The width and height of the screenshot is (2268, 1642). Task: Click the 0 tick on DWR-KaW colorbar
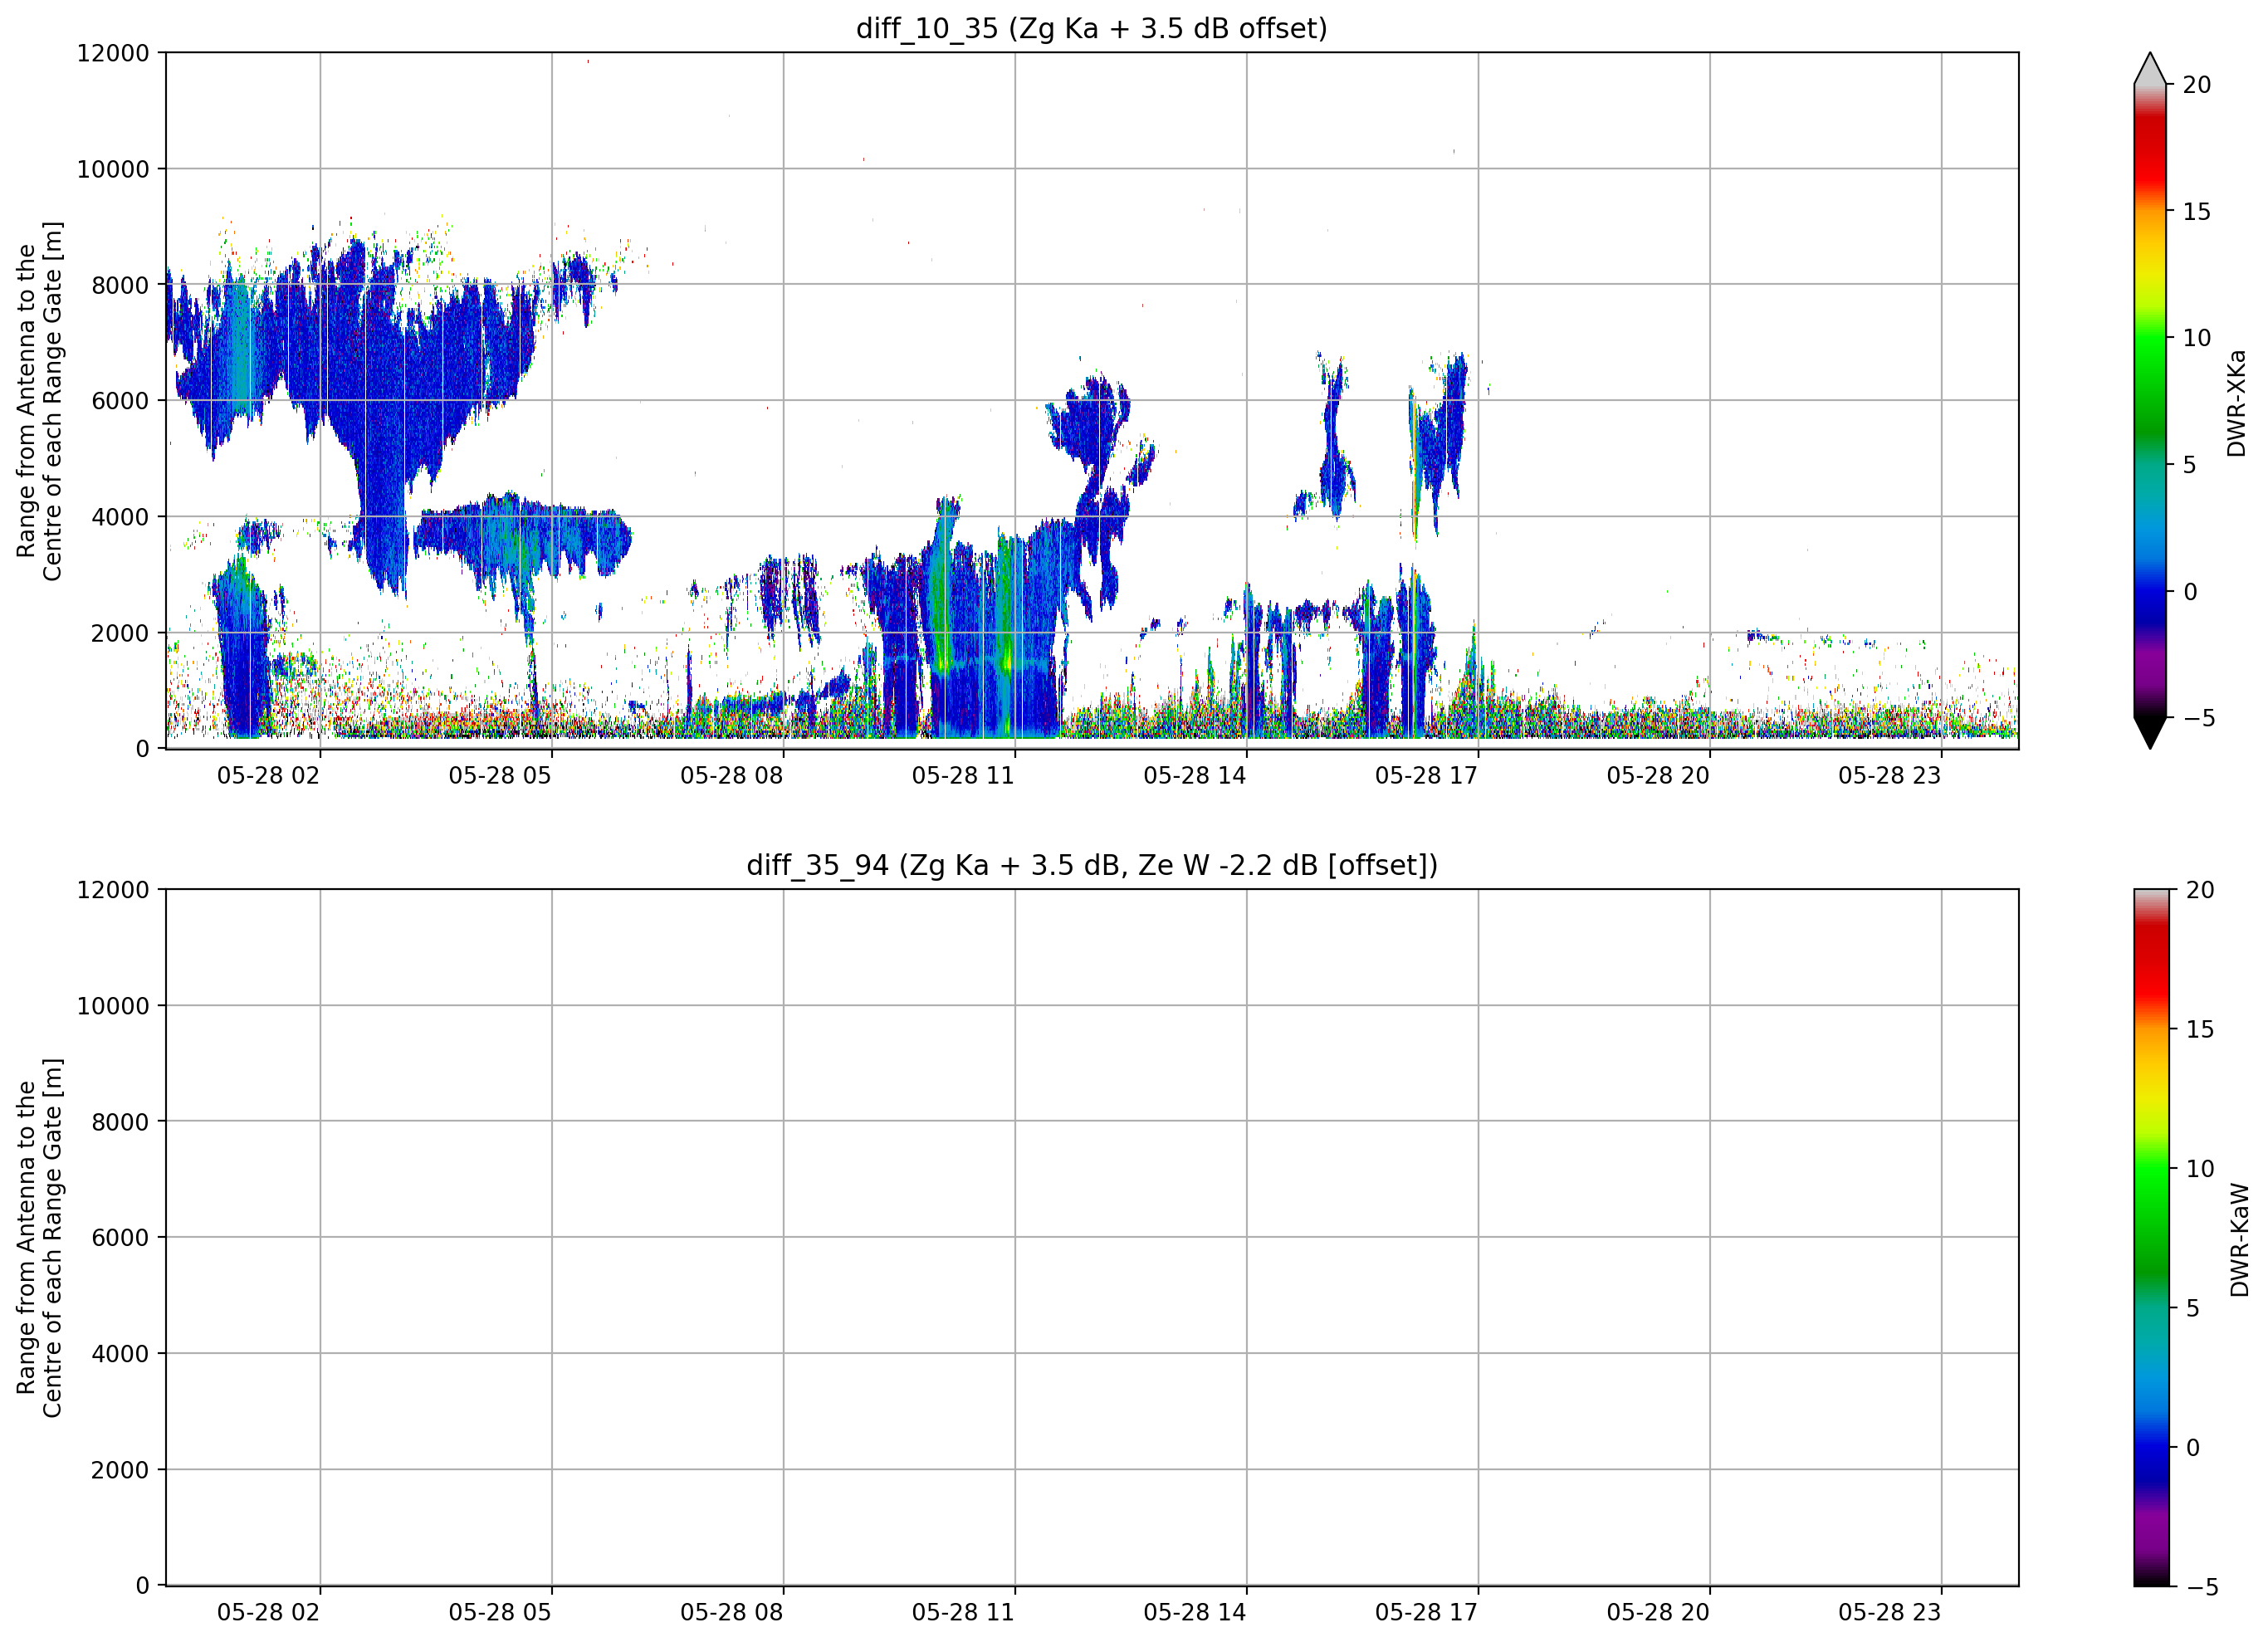pyautogui.click(x=2193, y=1447)
